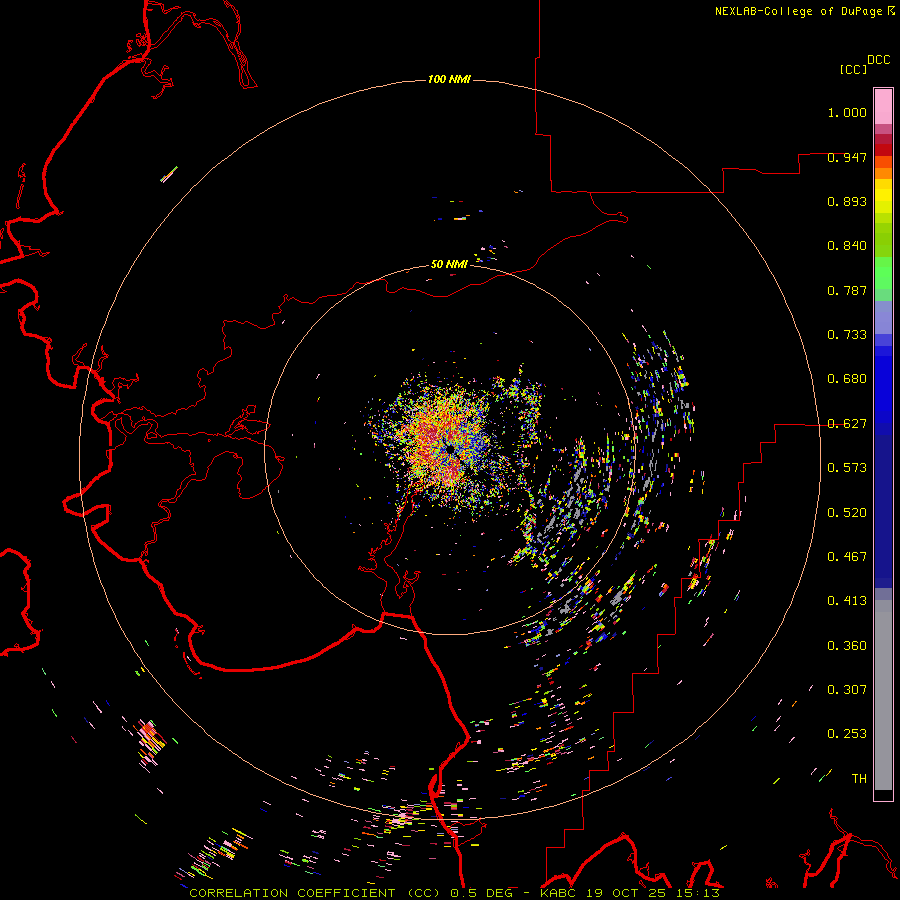900x900 pixels.
Task: Click the DCC legend heading
Action: pos(879,60)
